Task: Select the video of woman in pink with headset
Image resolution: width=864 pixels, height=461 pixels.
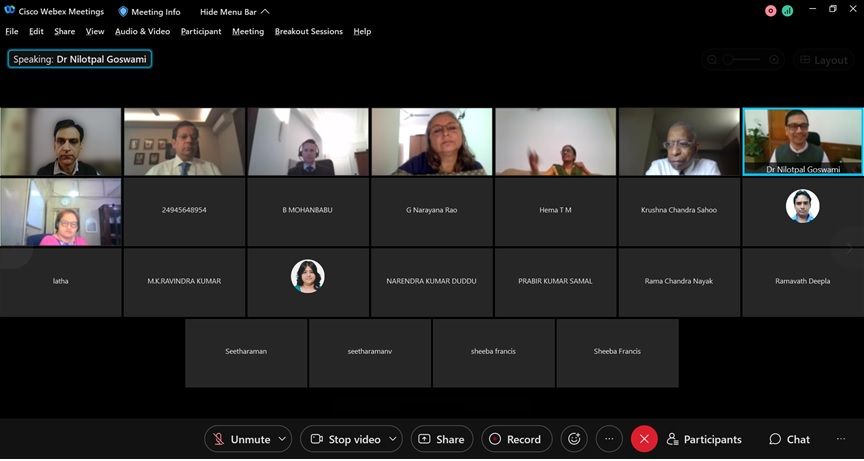Action: point(61,212)
